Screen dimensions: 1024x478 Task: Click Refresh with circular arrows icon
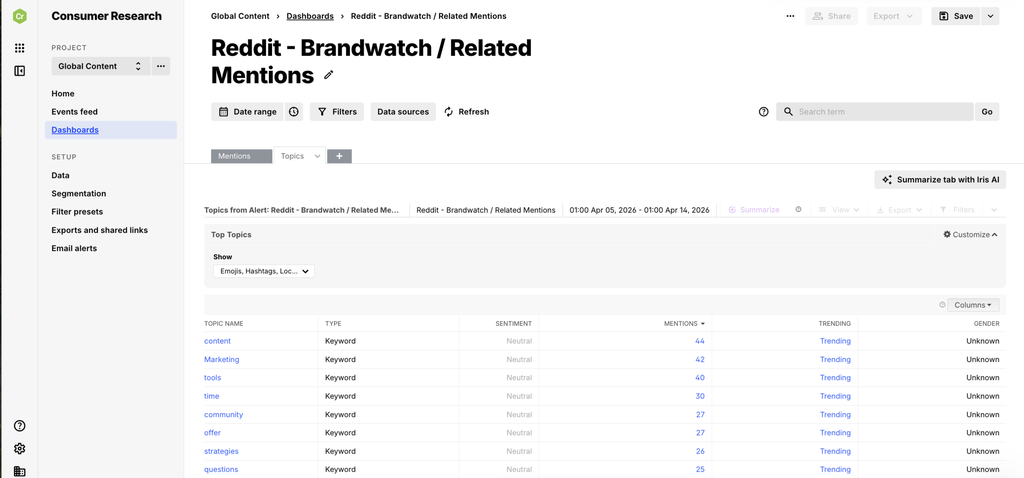coord(466,112)
